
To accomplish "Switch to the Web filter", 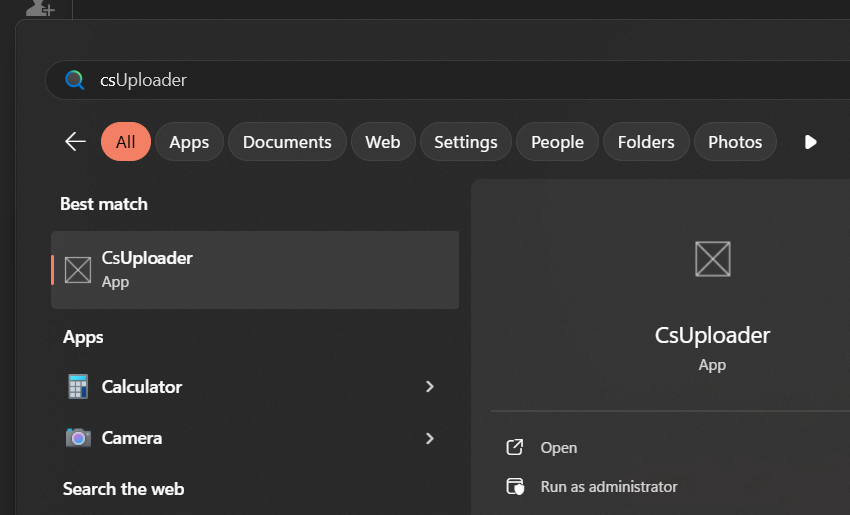I will [382, 142].
